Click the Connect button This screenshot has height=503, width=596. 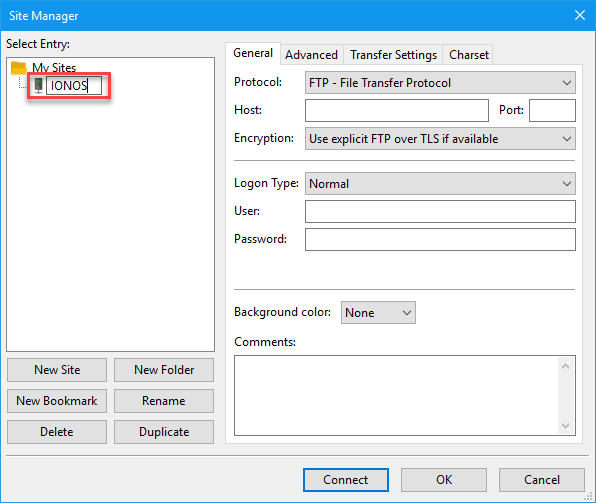click(346, 480)
